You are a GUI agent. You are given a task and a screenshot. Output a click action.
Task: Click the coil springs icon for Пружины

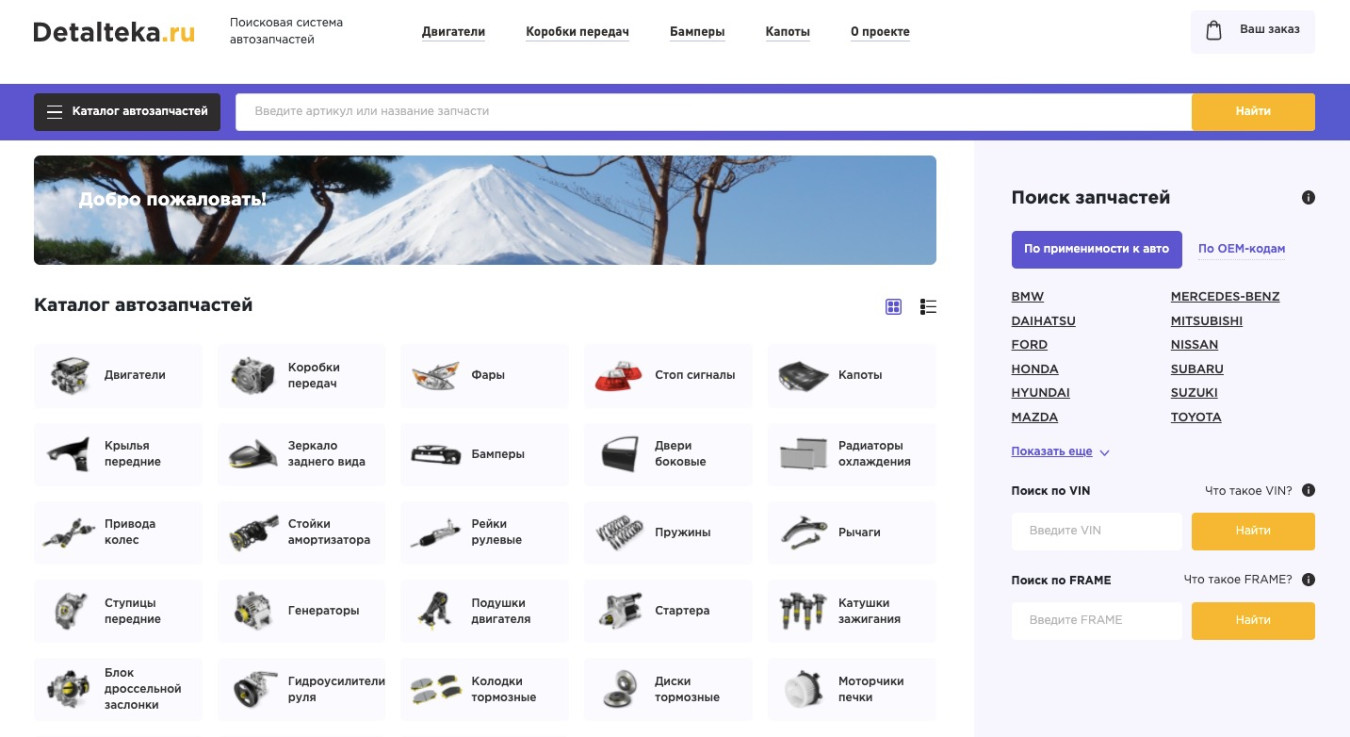pos(619,533)
